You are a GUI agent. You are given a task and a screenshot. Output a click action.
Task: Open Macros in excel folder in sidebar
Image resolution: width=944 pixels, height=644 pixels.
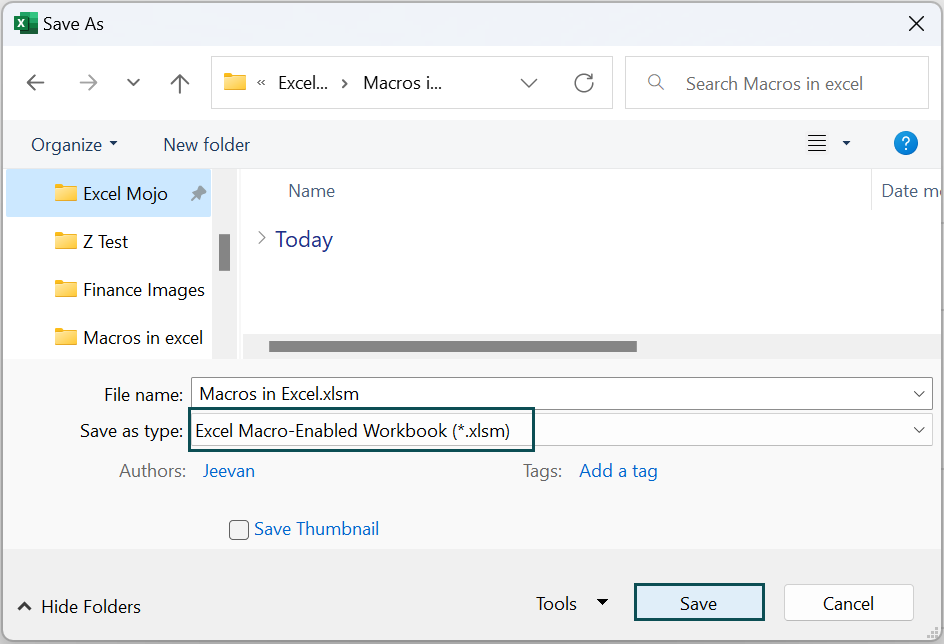(x=129, y=338)
